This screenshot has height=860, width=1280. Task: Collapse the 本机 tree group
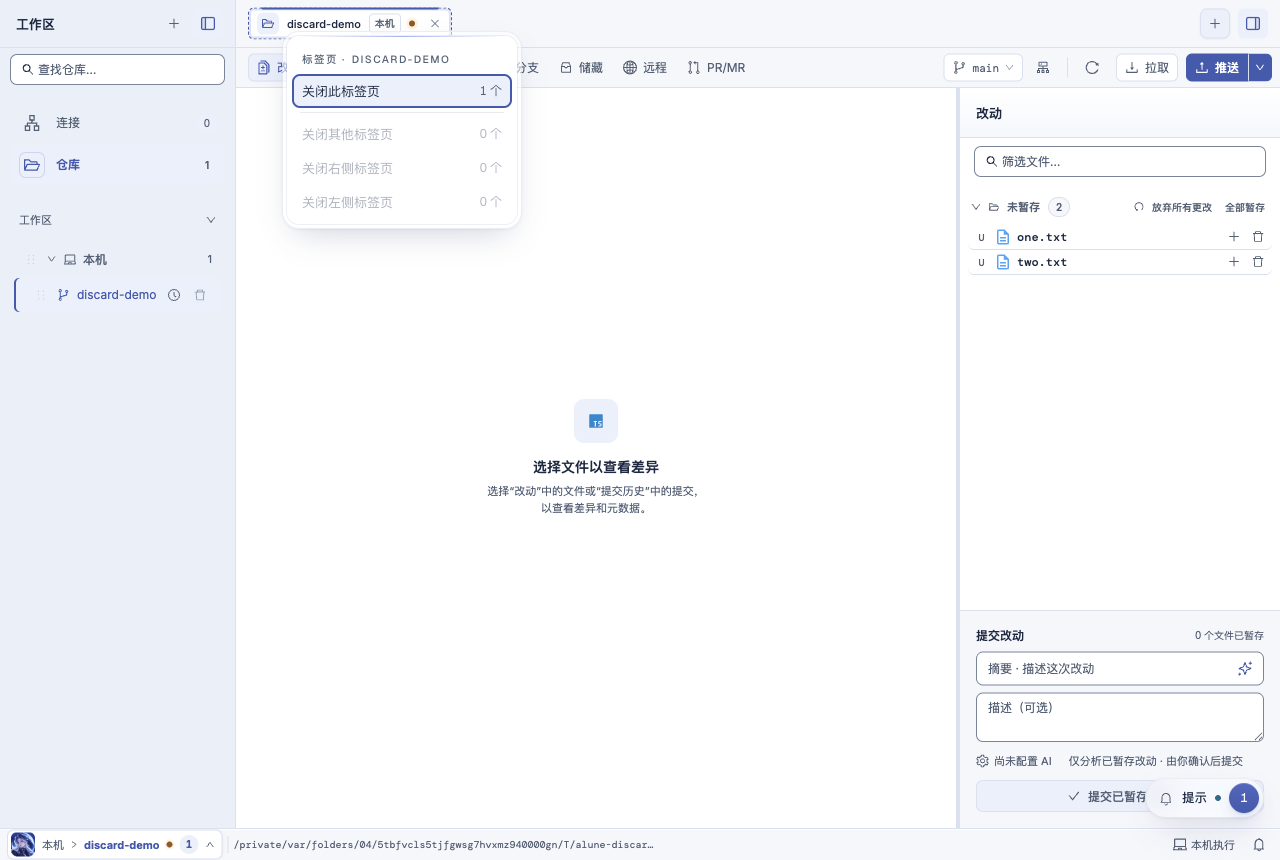pyautogui.click(x=51, y=259)
